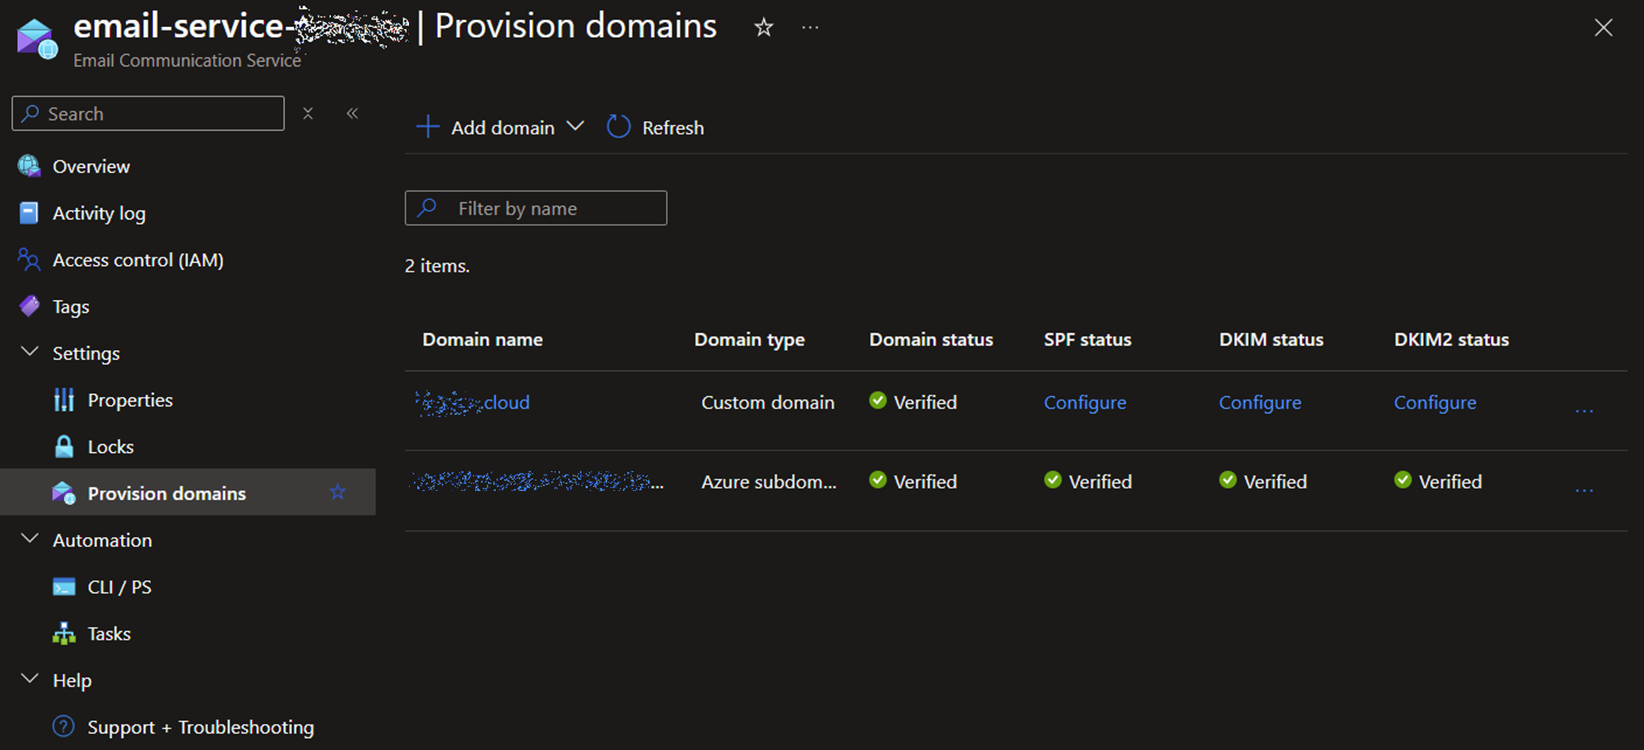1644x750 pixels.
Task: Expand the Add domain dropdown chevron
Action: [575, 126]
